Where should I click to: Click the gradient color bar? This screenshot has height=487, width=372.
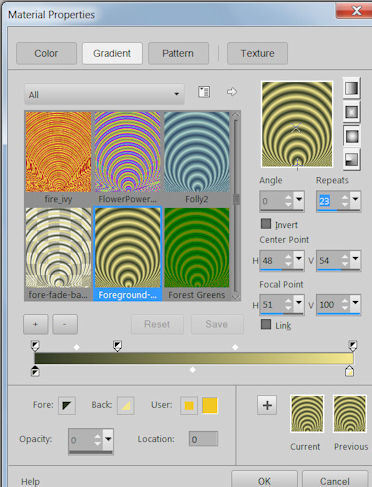pyautogui.click(x=194, y=358)
